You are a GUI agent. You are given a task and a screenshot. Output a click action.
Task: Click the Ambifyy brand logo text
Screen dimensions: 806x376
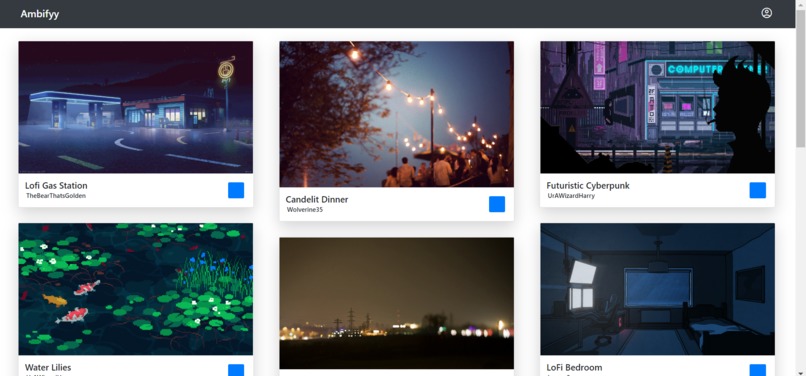tap(40, 14)
